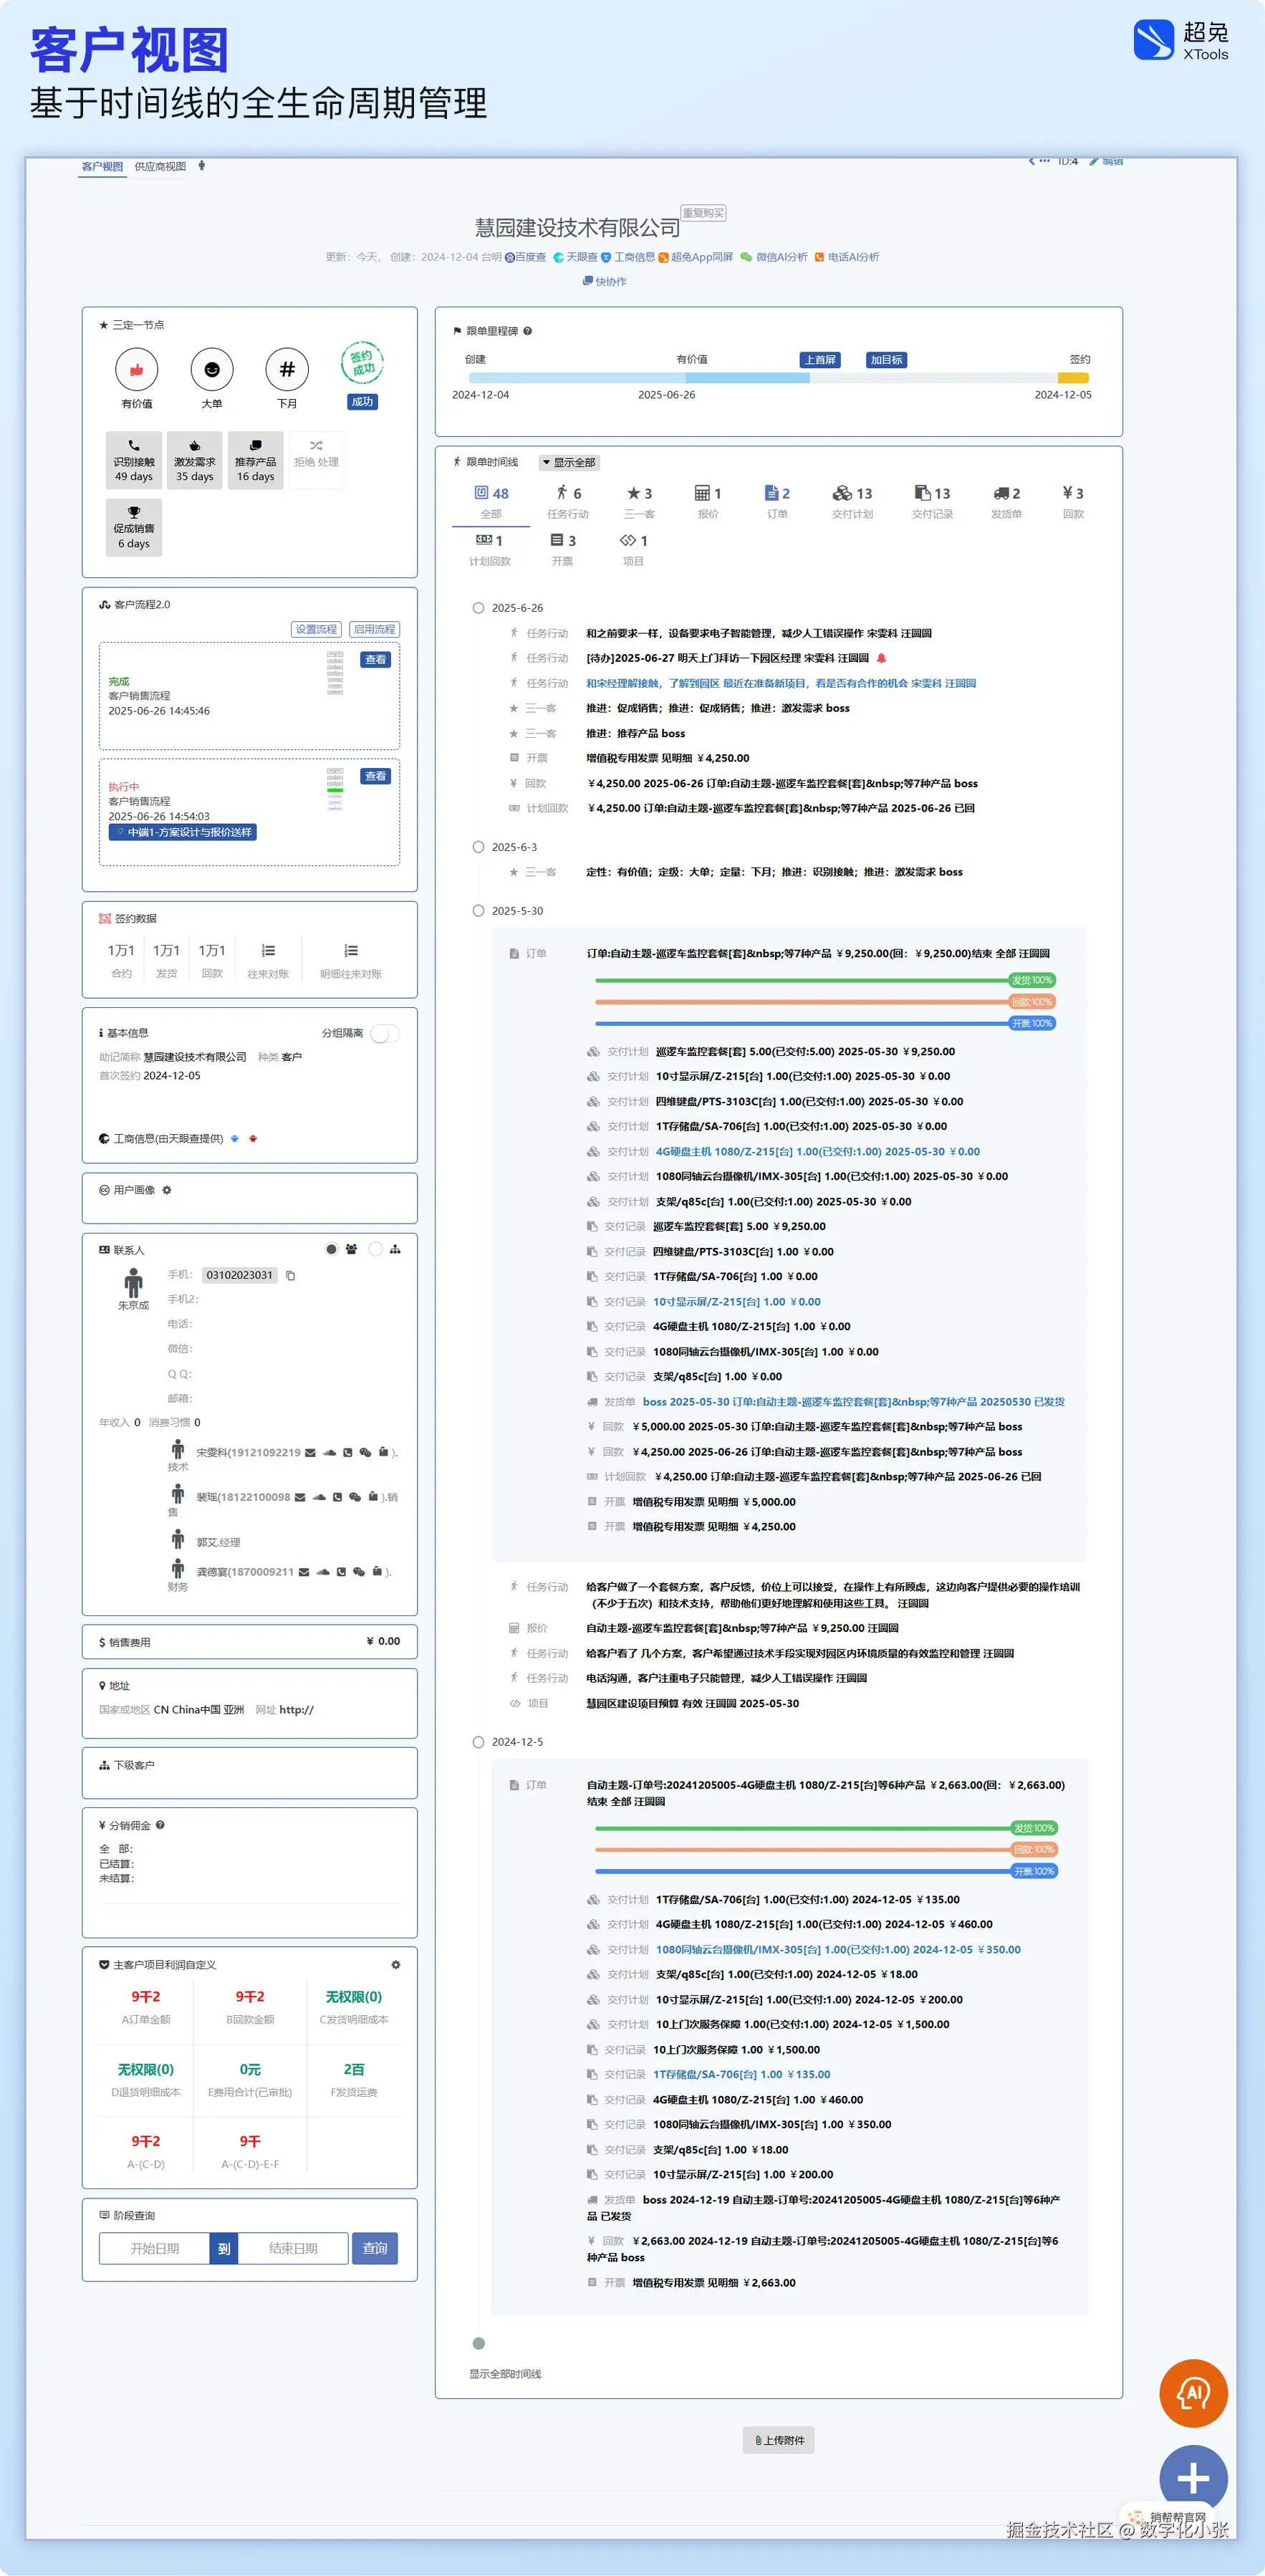Select the 发货单 timeline filter tab
Image resolution: width=1265 pixels, height=2576 pixels.
[1006, 502]
